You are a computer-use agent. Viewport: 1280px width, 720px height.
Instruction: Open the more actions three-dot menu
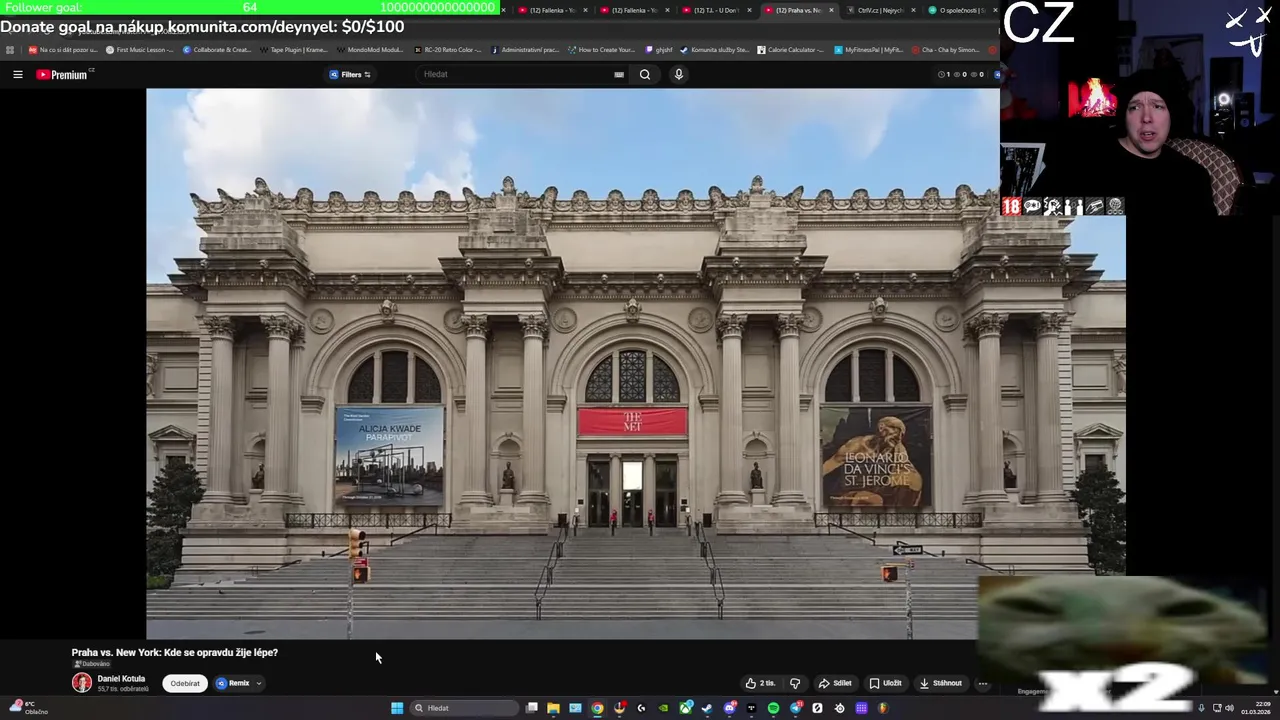point(983,684)
